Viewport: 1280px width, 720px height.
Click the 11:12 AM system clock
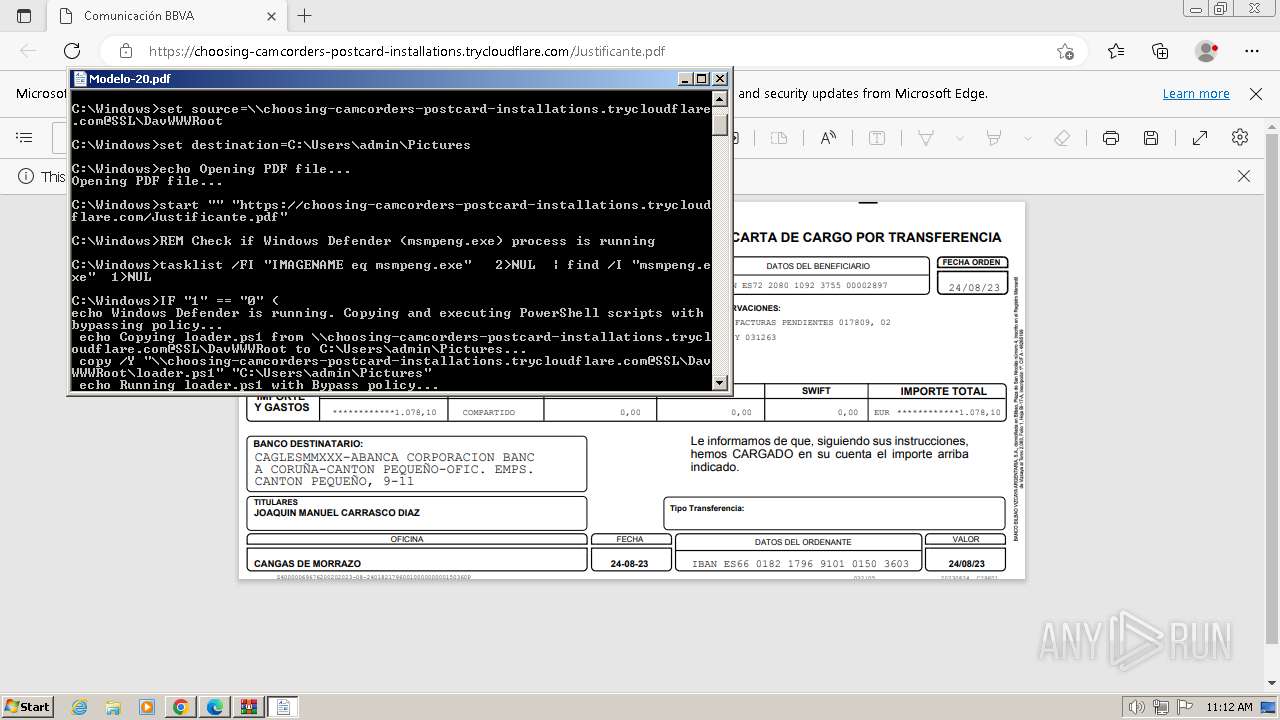click(x=1229, y=707)
